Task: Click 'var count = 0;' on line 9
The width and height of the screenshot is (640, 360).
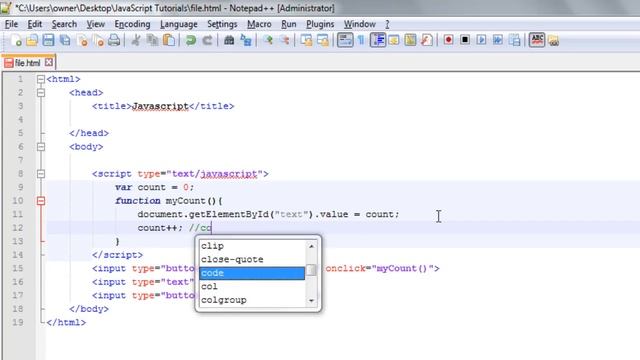Action: 154,187
